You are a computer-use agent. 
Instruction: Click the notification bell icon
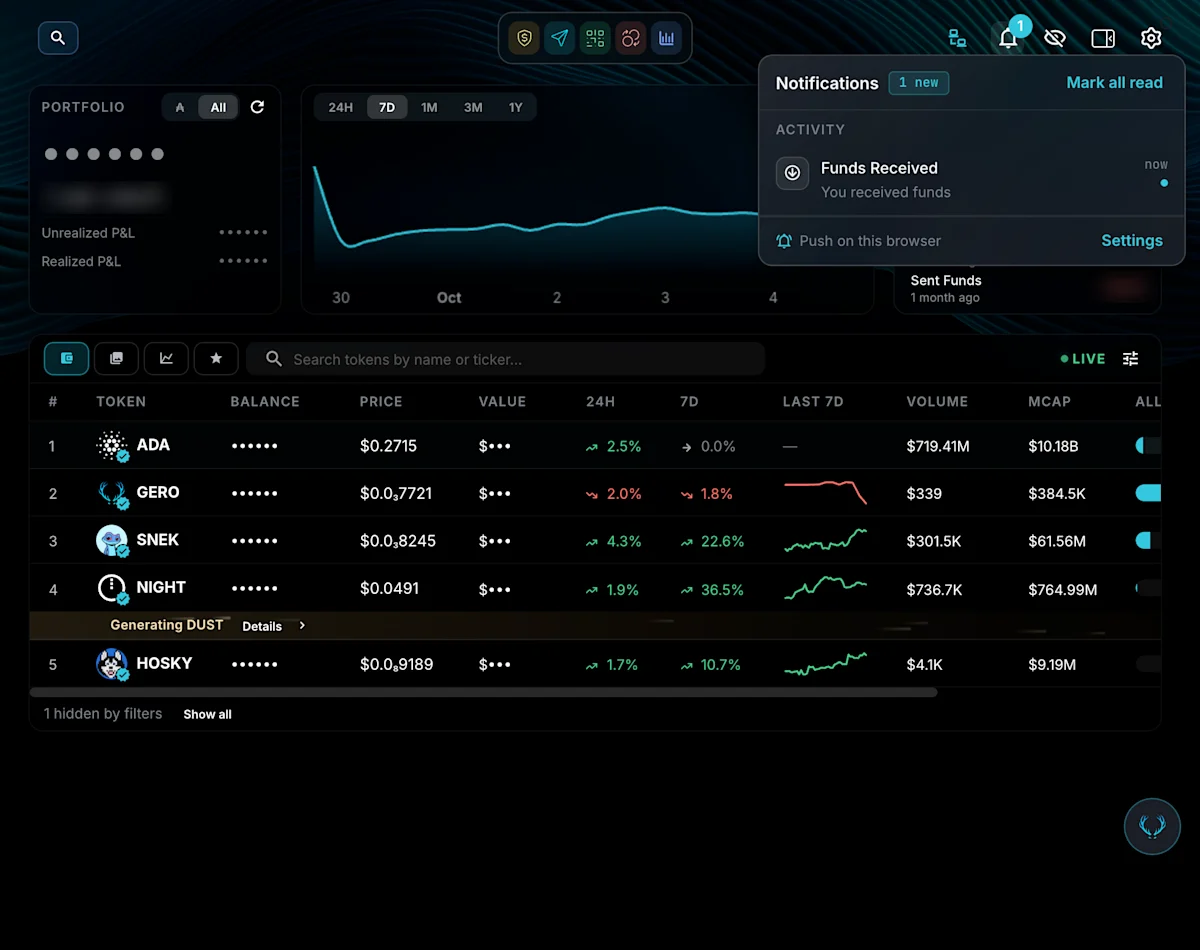(1008, 38)
